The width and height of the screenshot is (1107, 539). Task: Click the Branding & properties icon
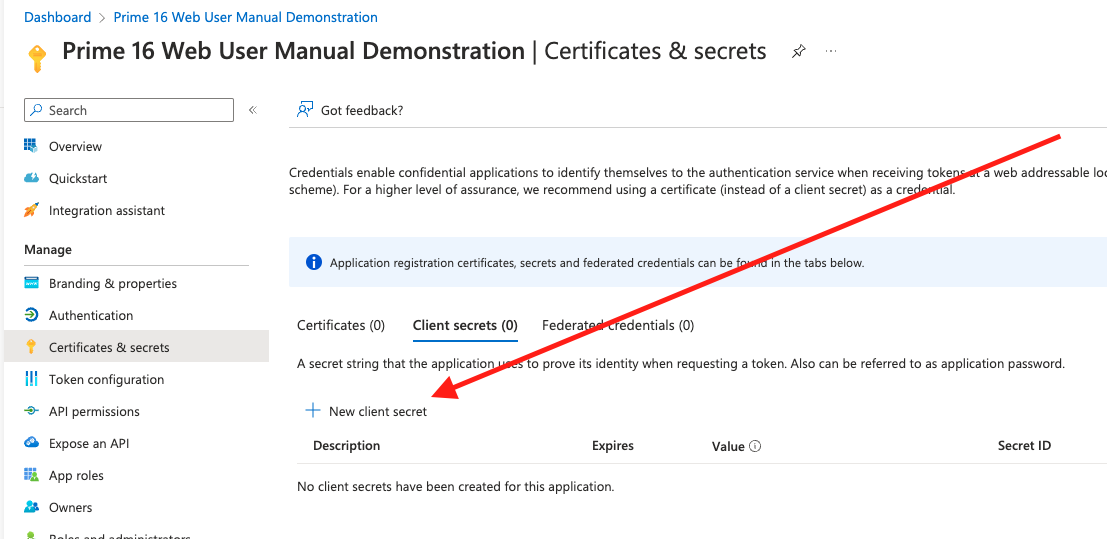tap(30, 283)
